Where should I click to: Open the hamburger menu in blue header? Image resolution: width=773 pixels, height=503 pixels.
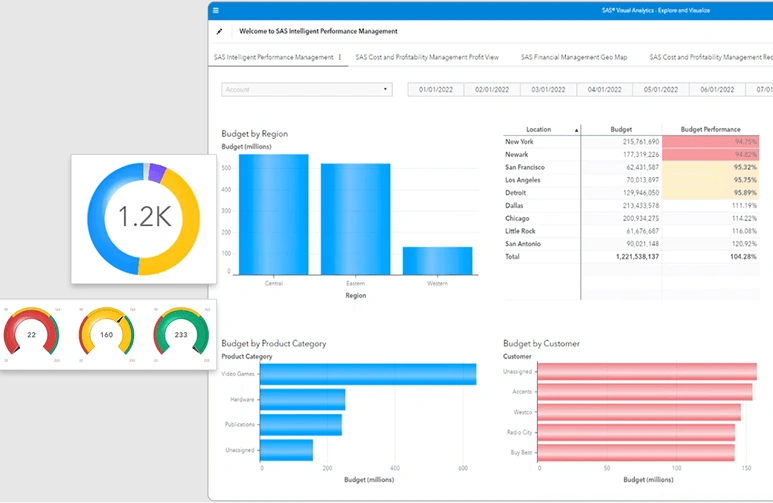click(x=216, y=10)
